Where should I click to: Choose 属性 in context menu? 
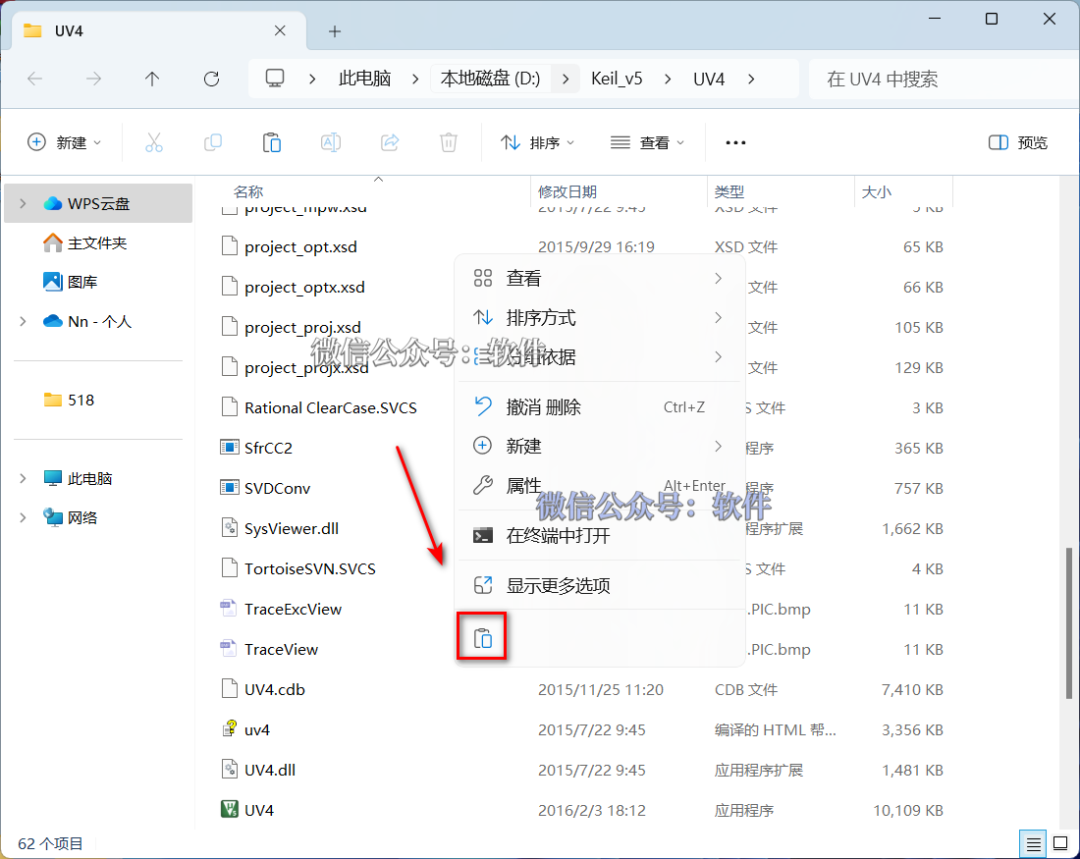coord(599,486)
